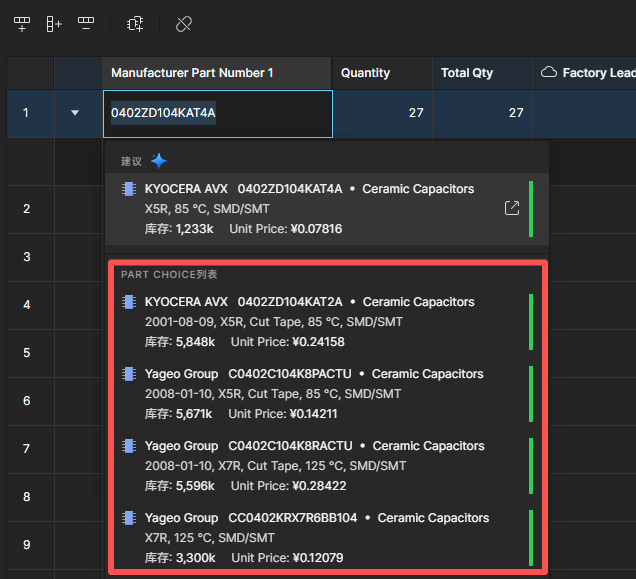Click '2001-08-09, X5R, Cut Tape' description line
Image resolution: width=636 pixels, height=579 pixels.
274,322
